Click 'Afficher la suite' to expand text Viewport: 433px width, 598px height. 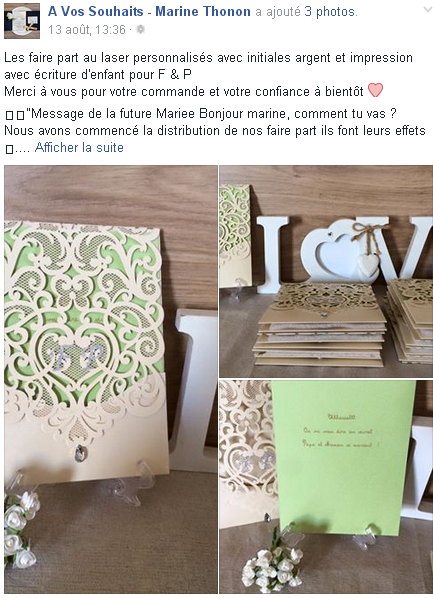tap(79, 147)
